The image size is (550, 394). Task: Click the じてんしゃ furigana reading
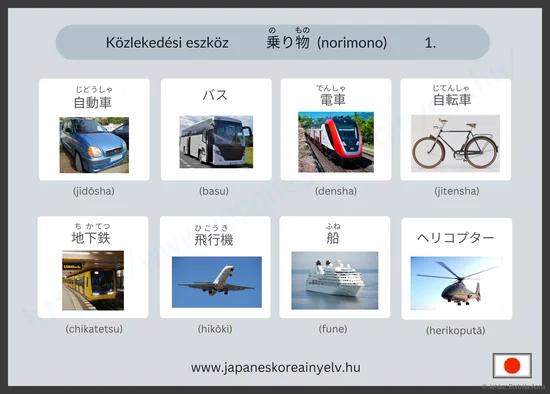451,88
